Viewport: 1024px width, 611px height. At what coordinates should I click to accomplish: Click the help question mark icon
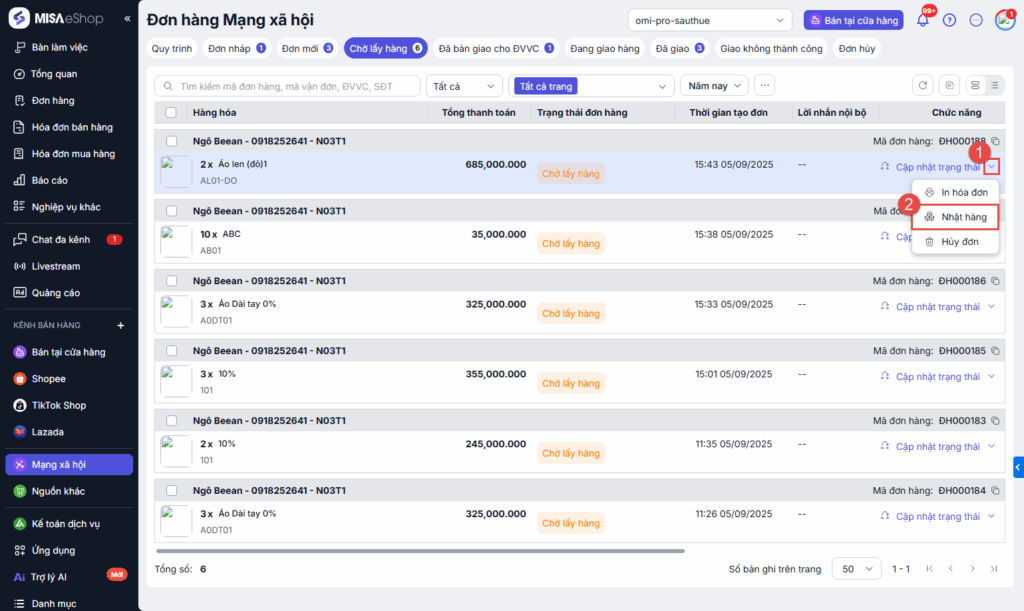click(x=949, y=20)
